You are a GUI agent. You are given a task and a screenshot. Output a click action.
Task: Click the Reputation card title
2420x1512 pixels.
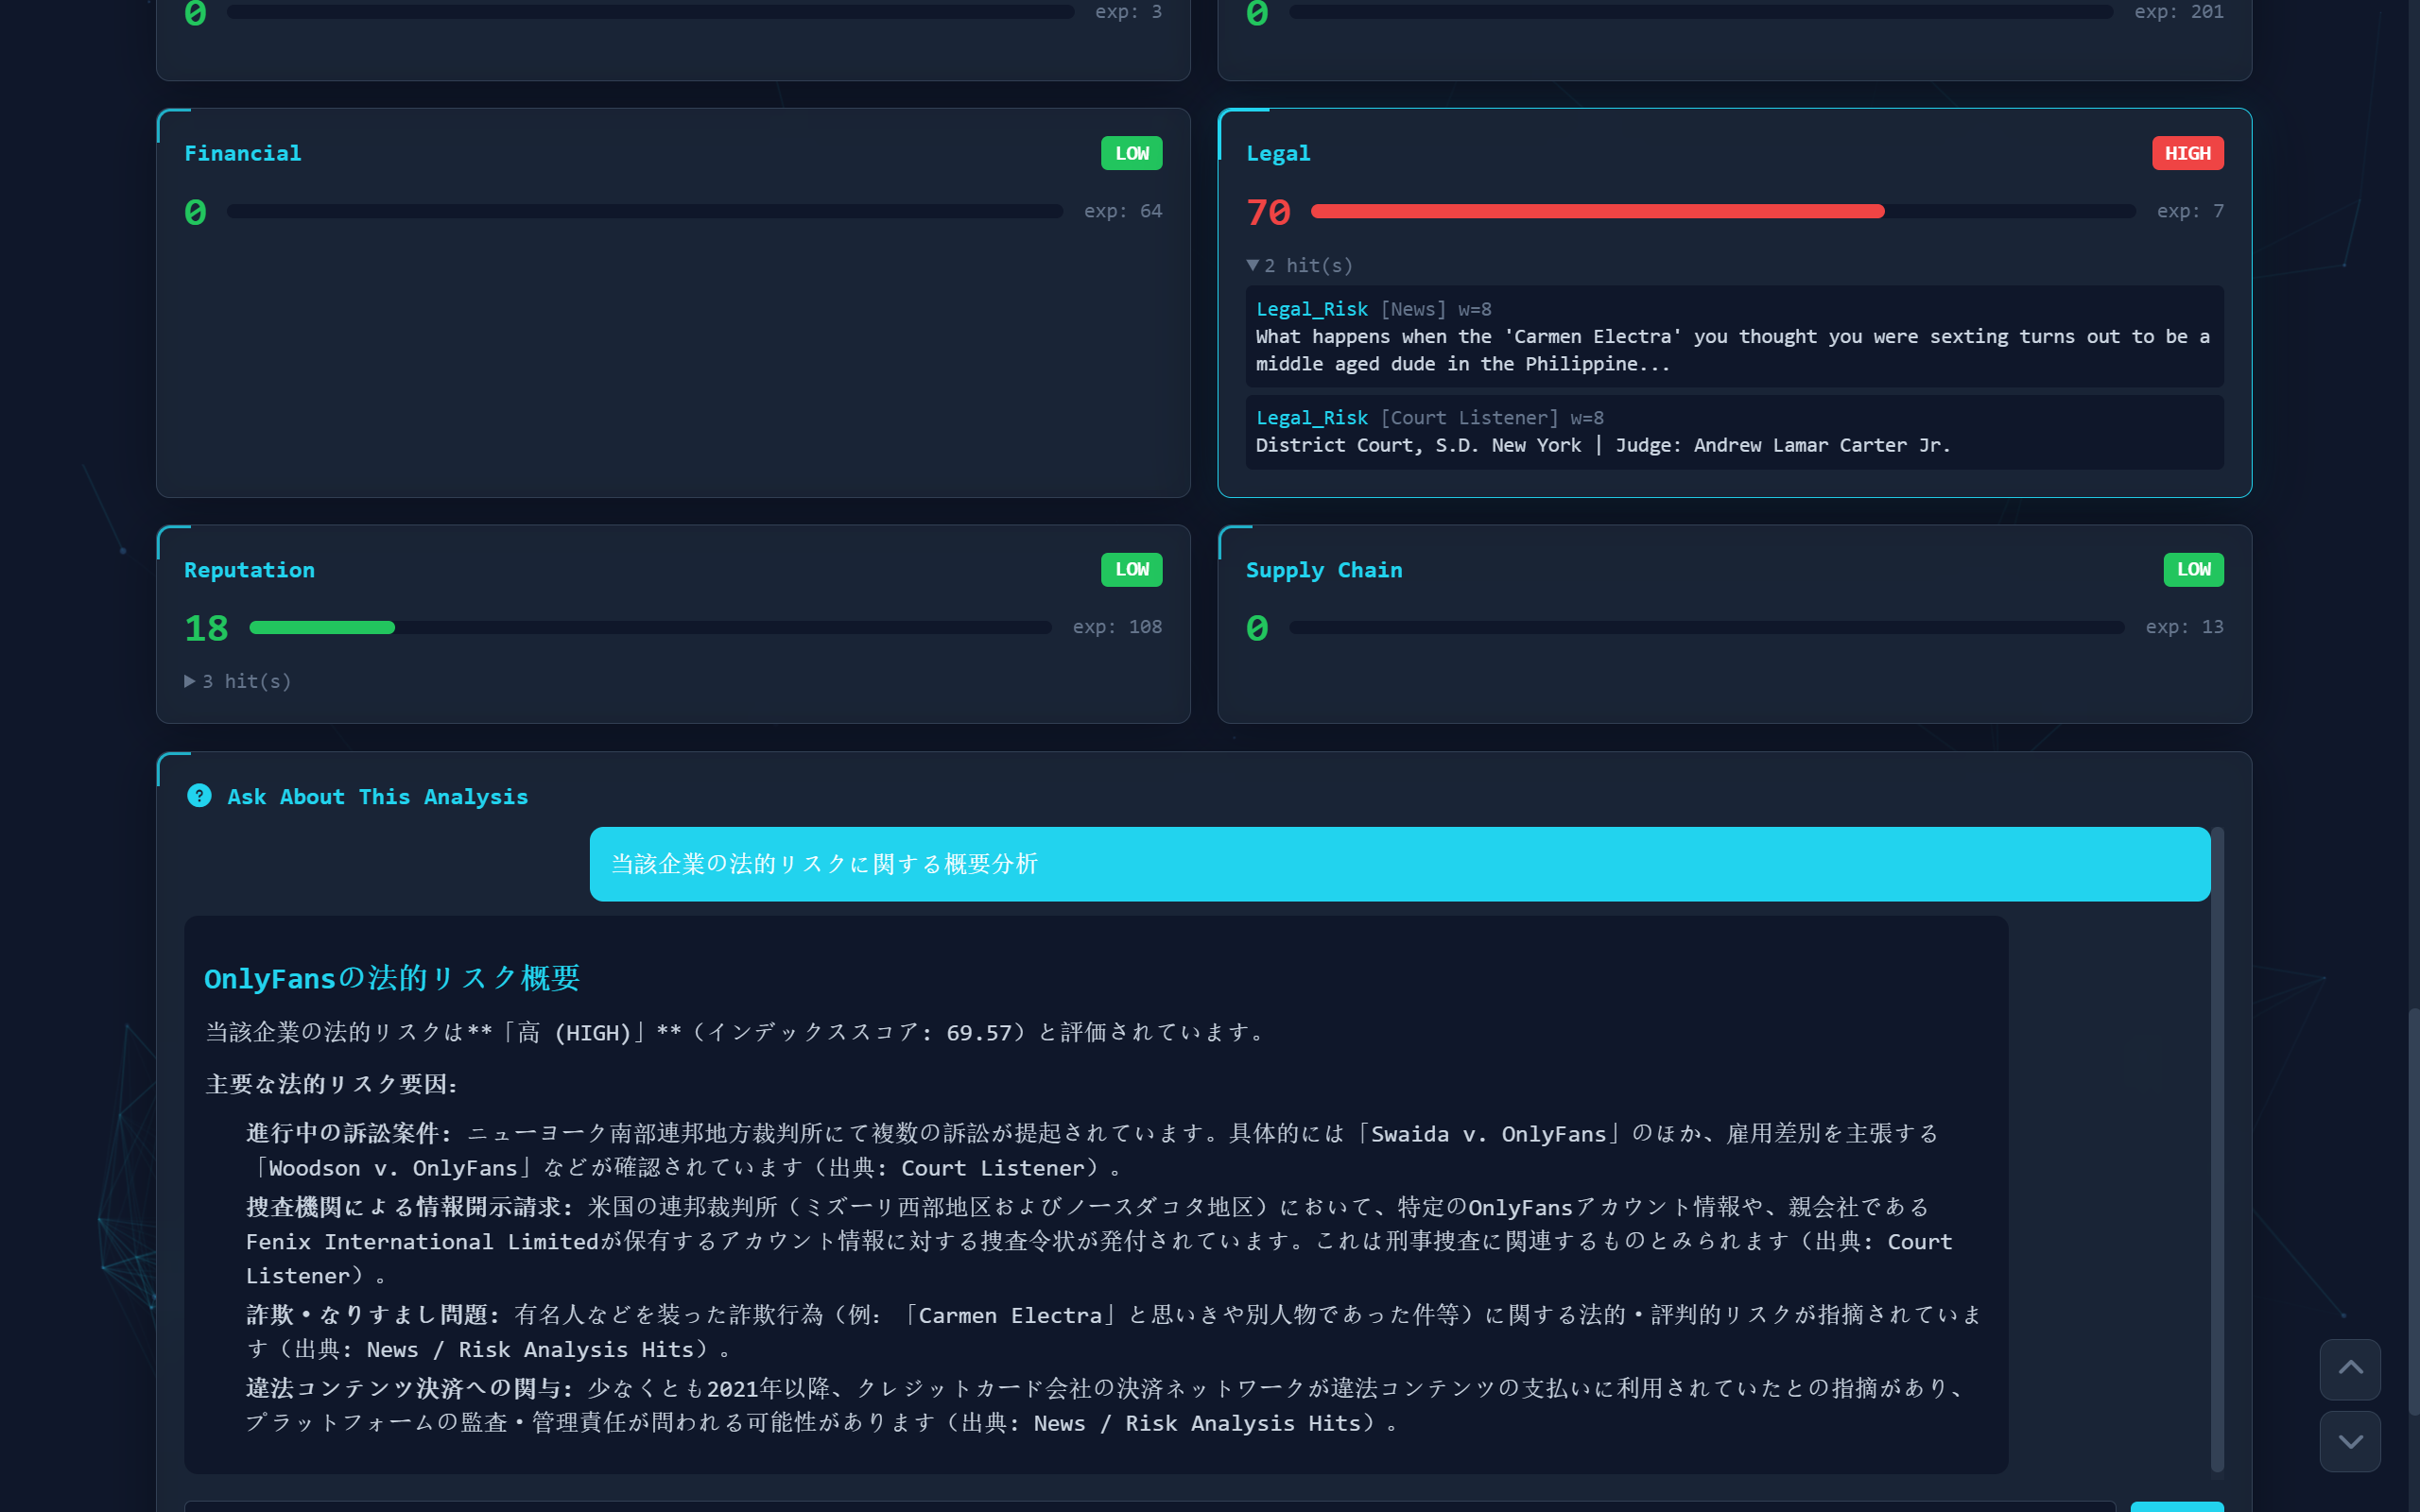click(249, 570)
